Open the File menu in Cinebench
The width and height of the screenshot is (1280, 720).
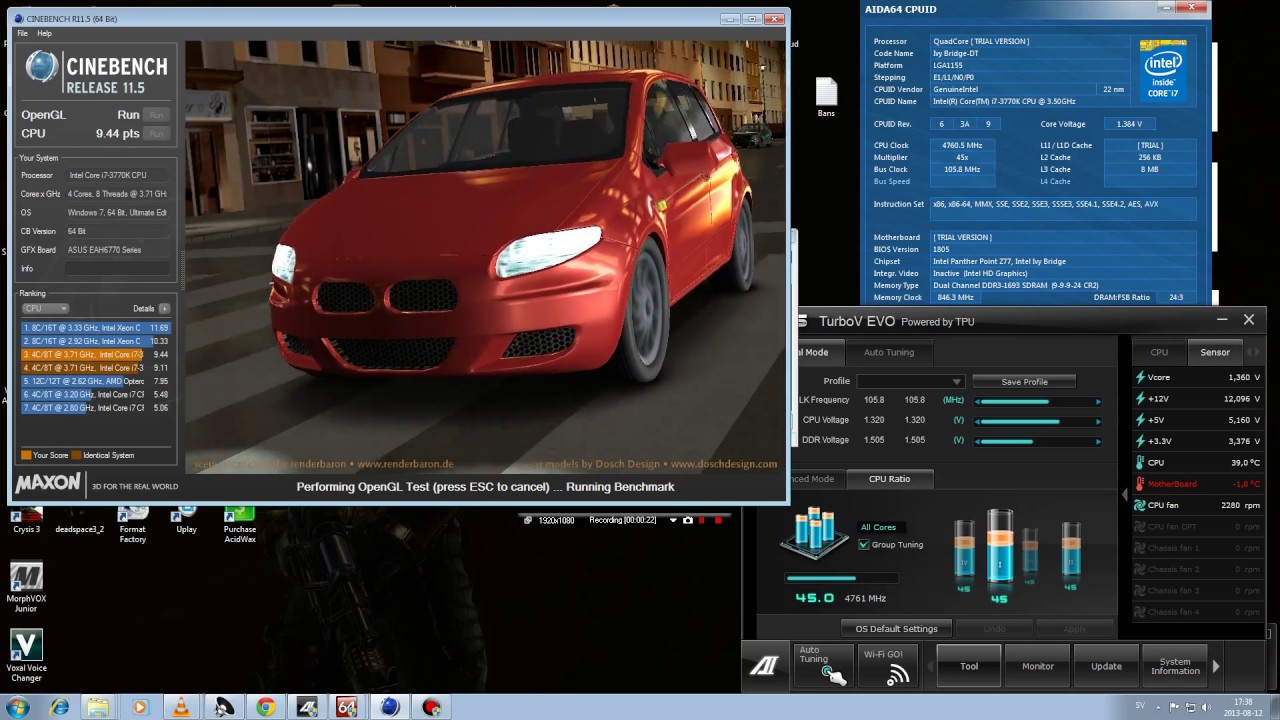[22, 33]
